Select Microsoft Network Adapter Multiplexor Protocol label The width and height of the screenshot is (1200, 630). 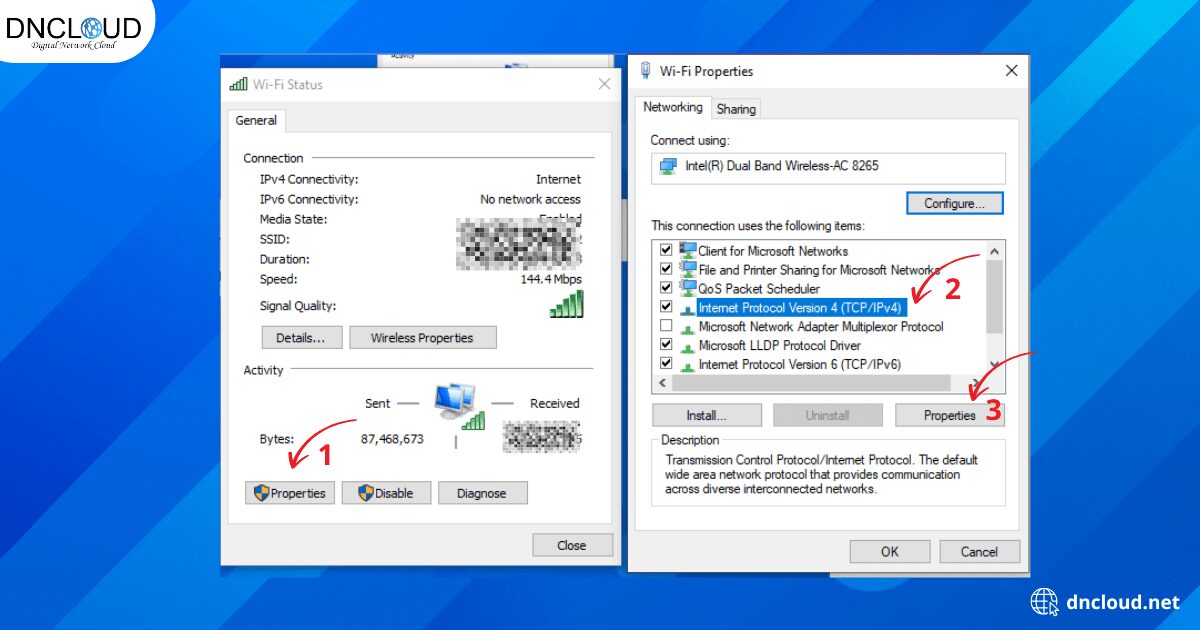[x=821, y=326]
